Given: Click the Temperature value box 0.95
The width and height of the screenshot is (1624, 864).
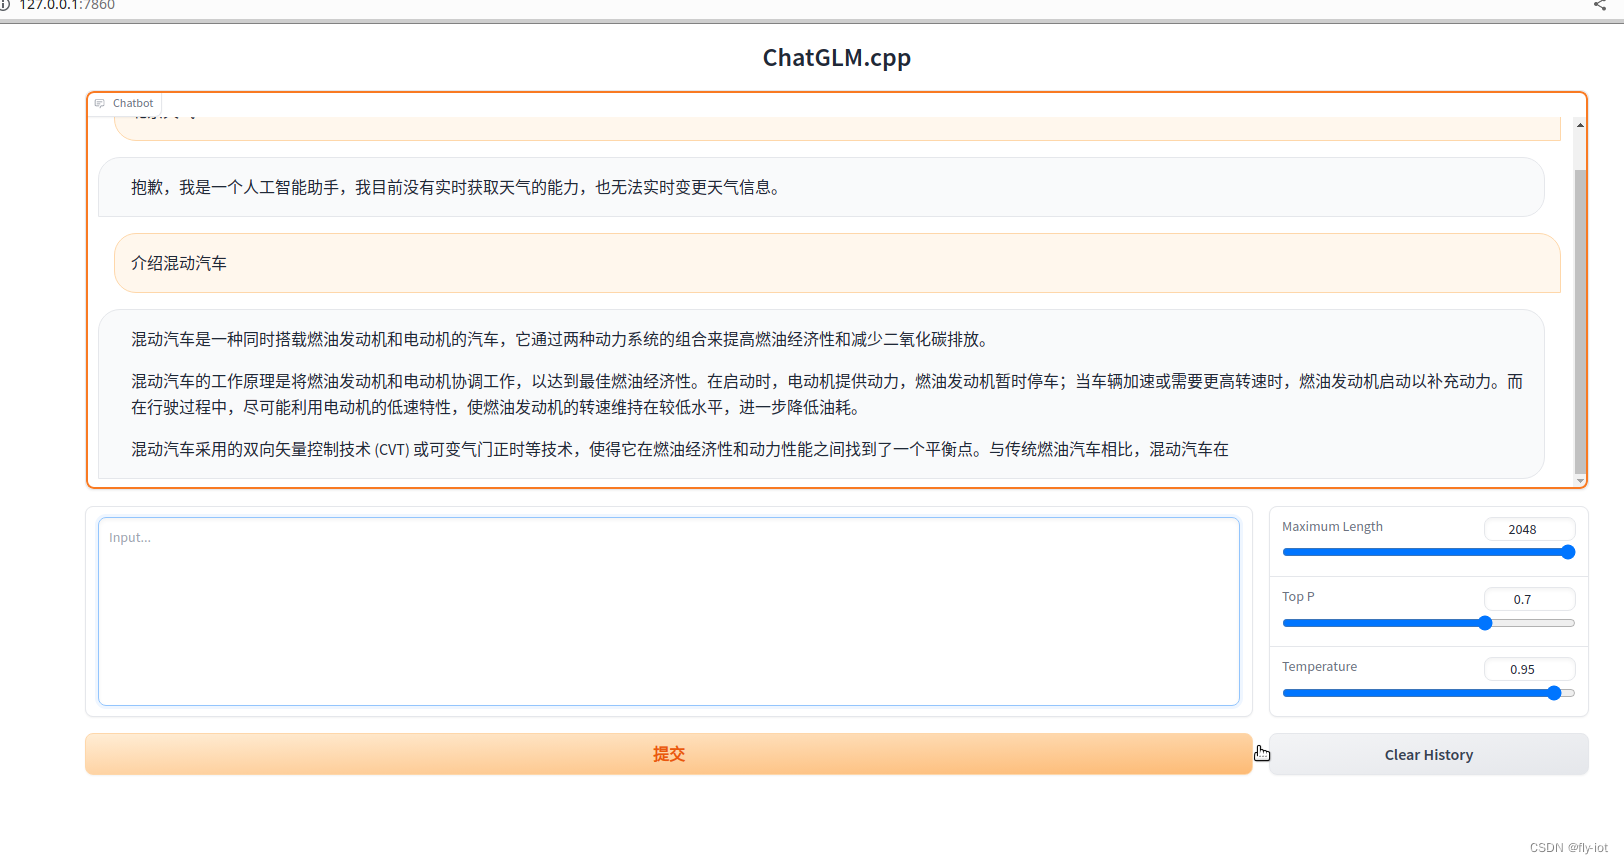Looking at the screenshot, I should click(1529, 669).
